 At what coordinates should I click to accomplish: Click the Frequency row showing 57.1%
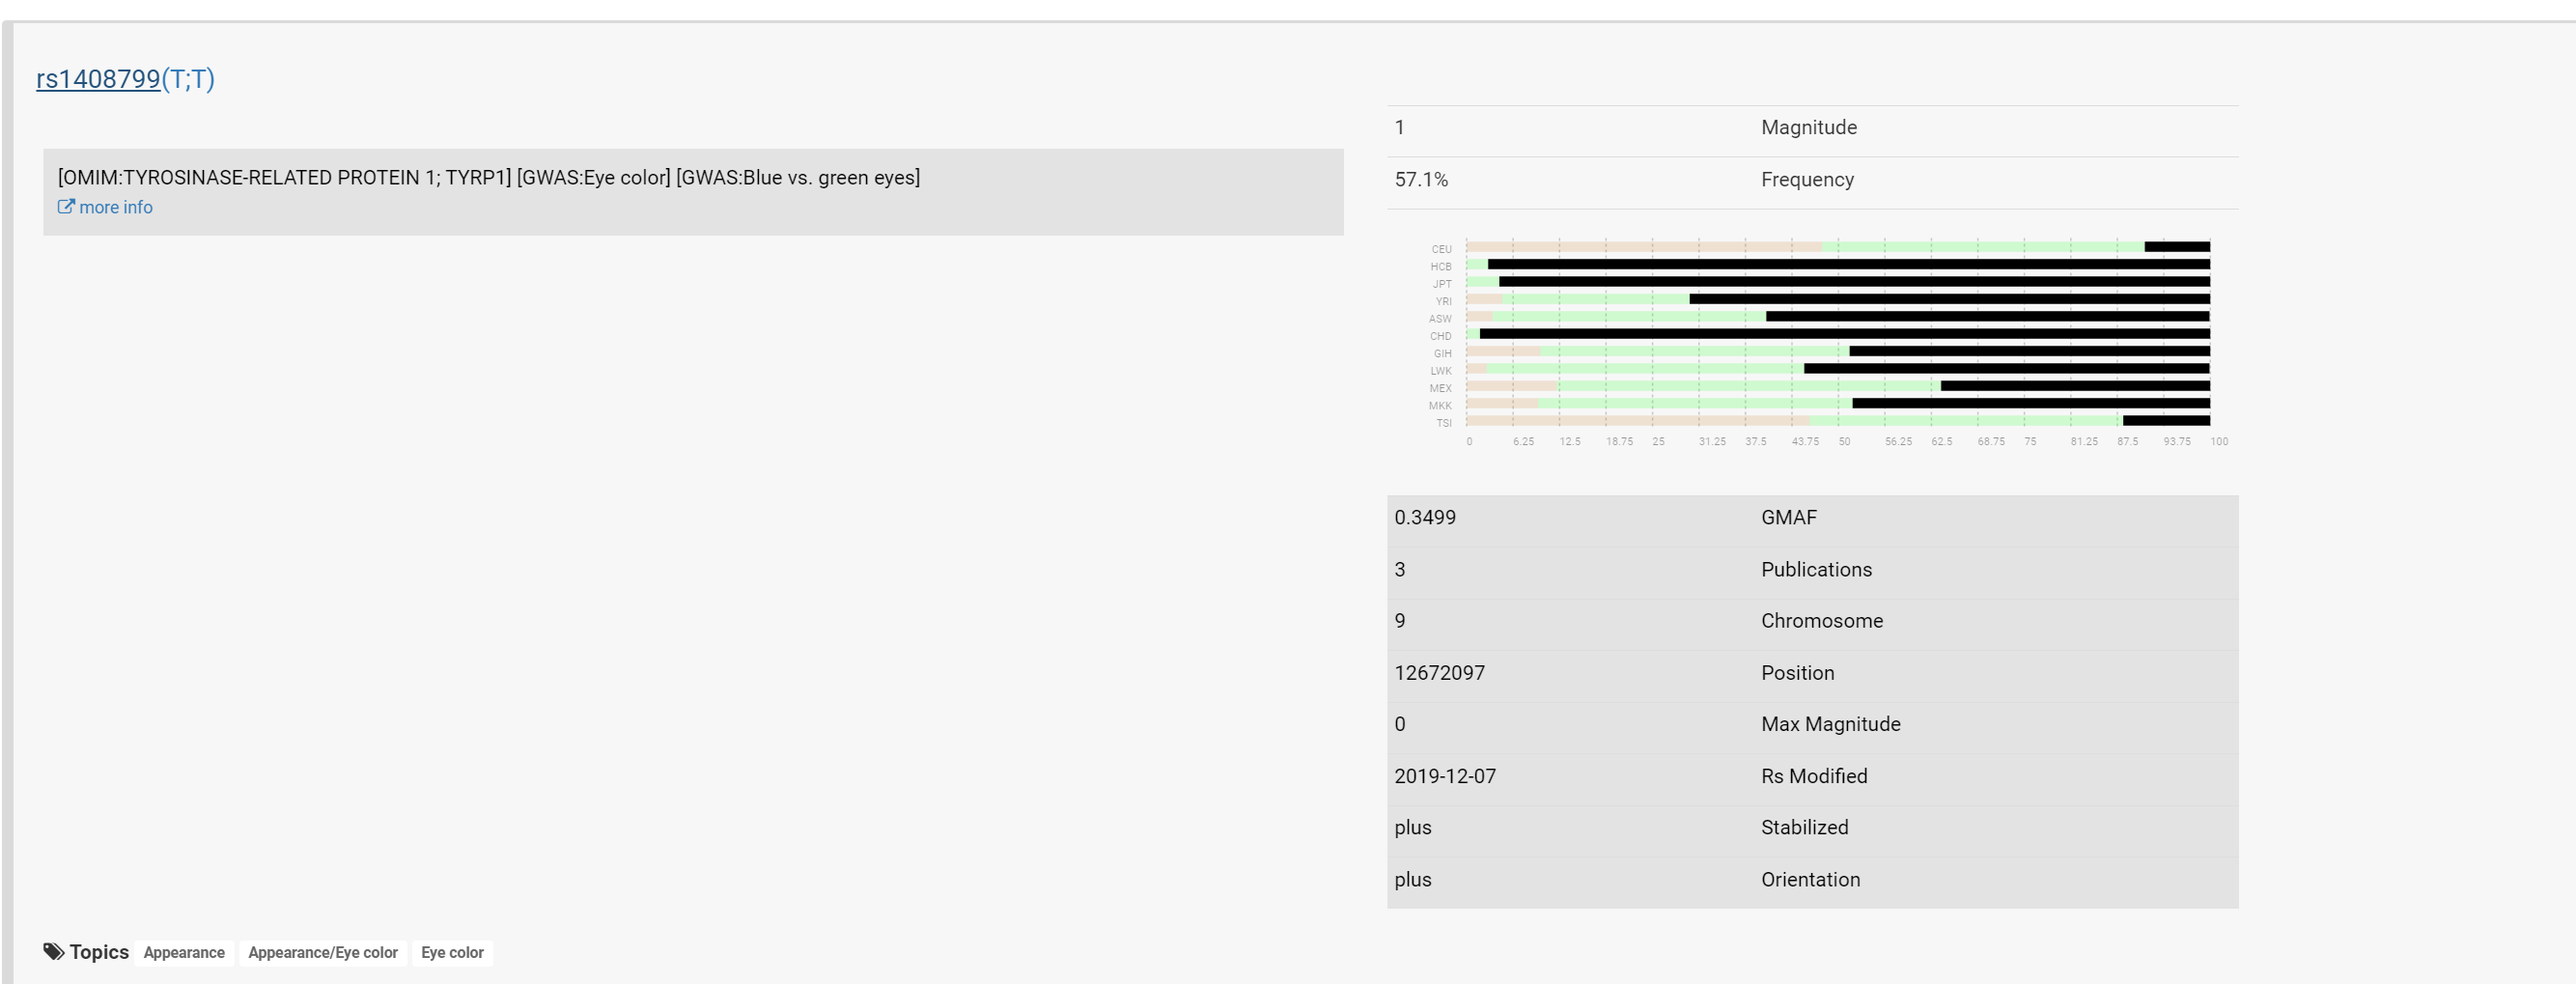pos(1812,180)
